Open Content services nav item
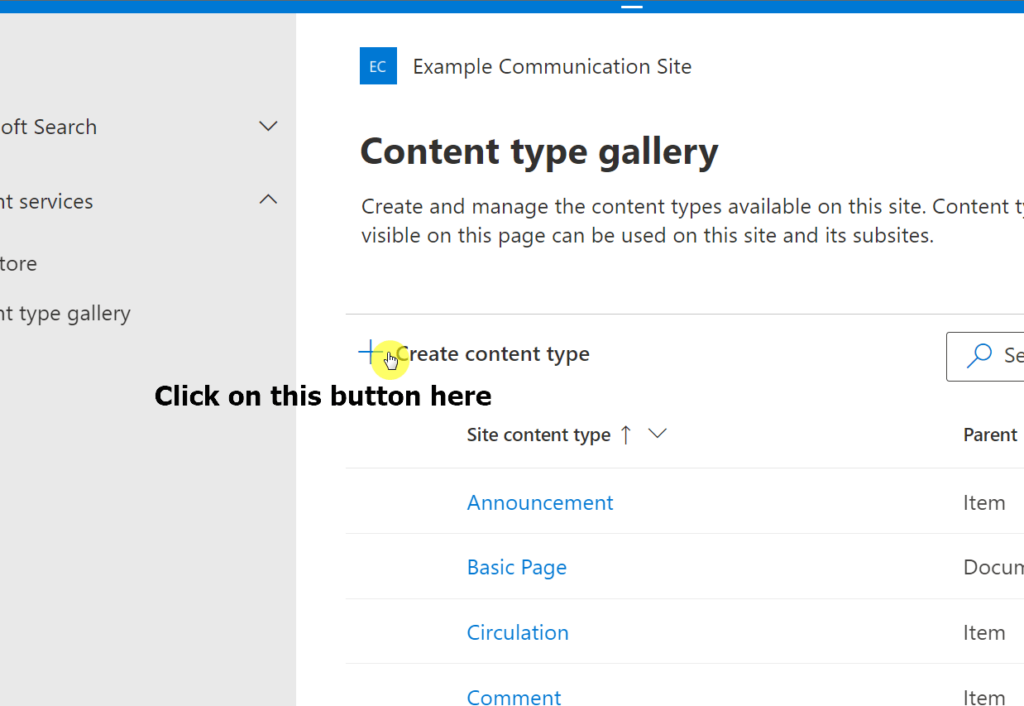 coord(46,201)
